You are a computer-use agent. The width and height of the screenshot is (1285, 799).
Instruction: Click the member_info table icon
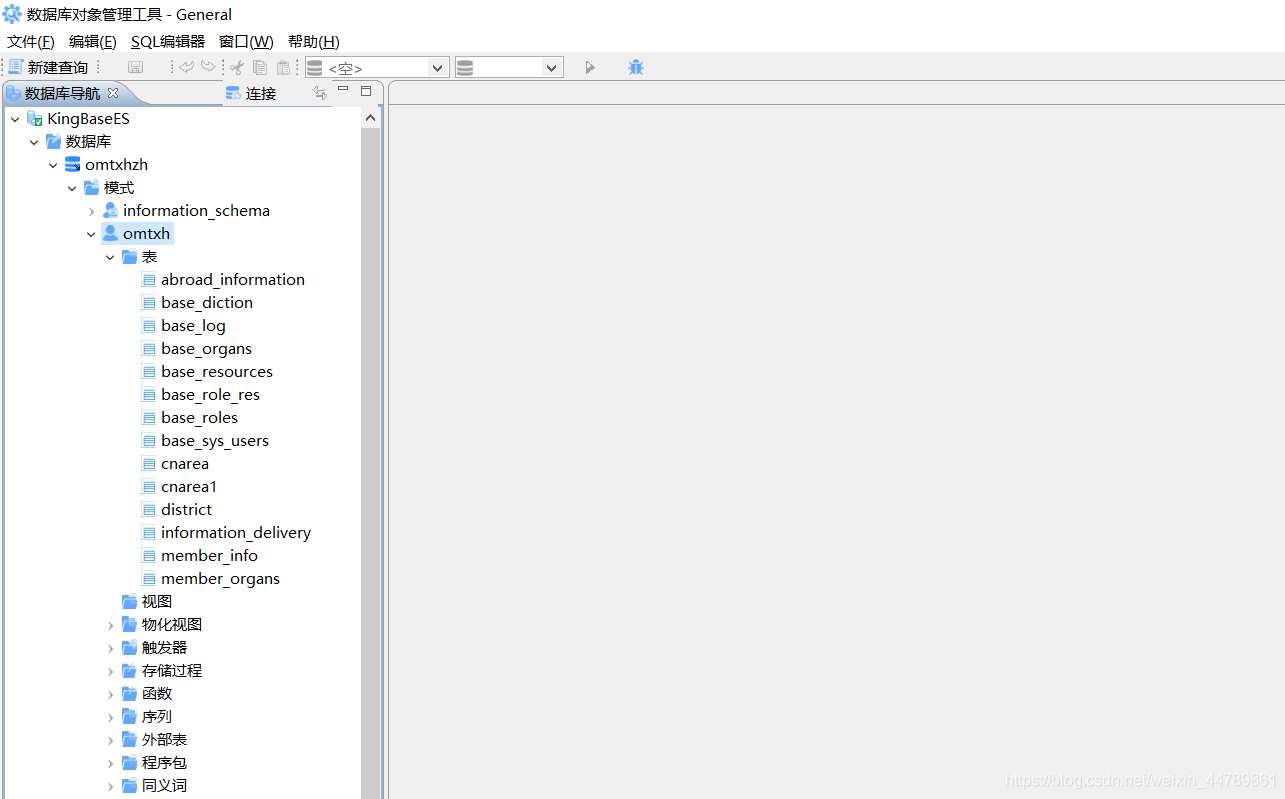(x=149, y=556)
